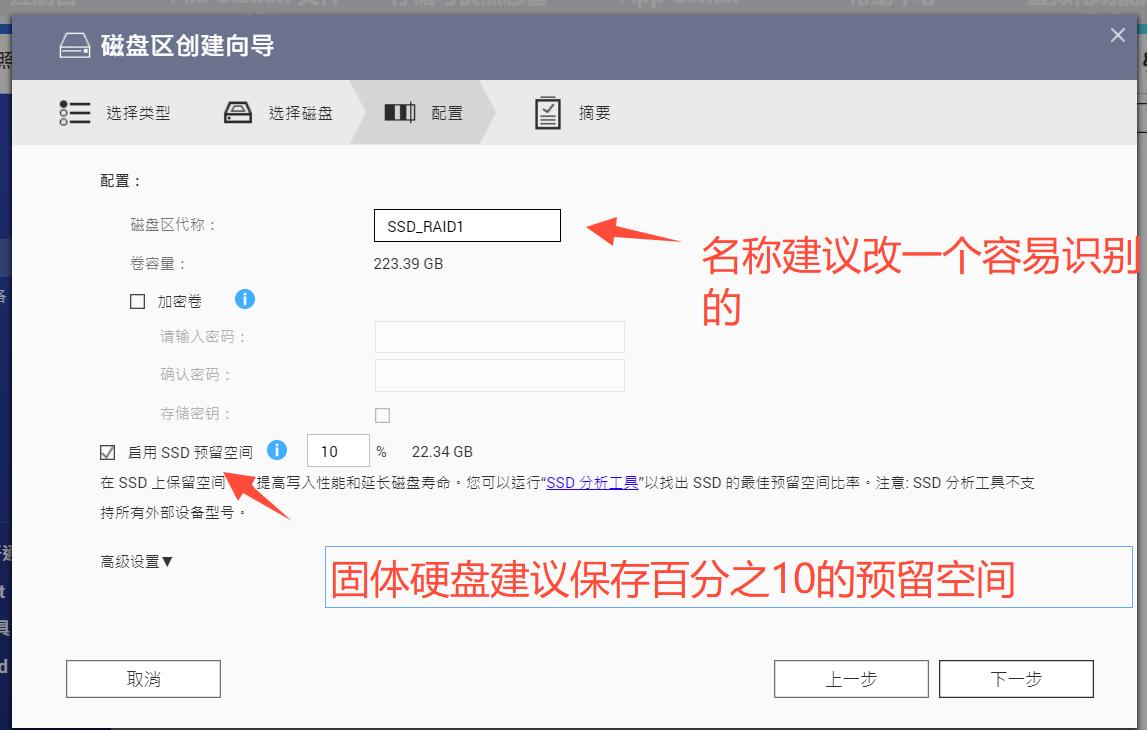1147x730 pixels.
Task: Click the 下一步 next button
Action: [x=1016, y=678]
